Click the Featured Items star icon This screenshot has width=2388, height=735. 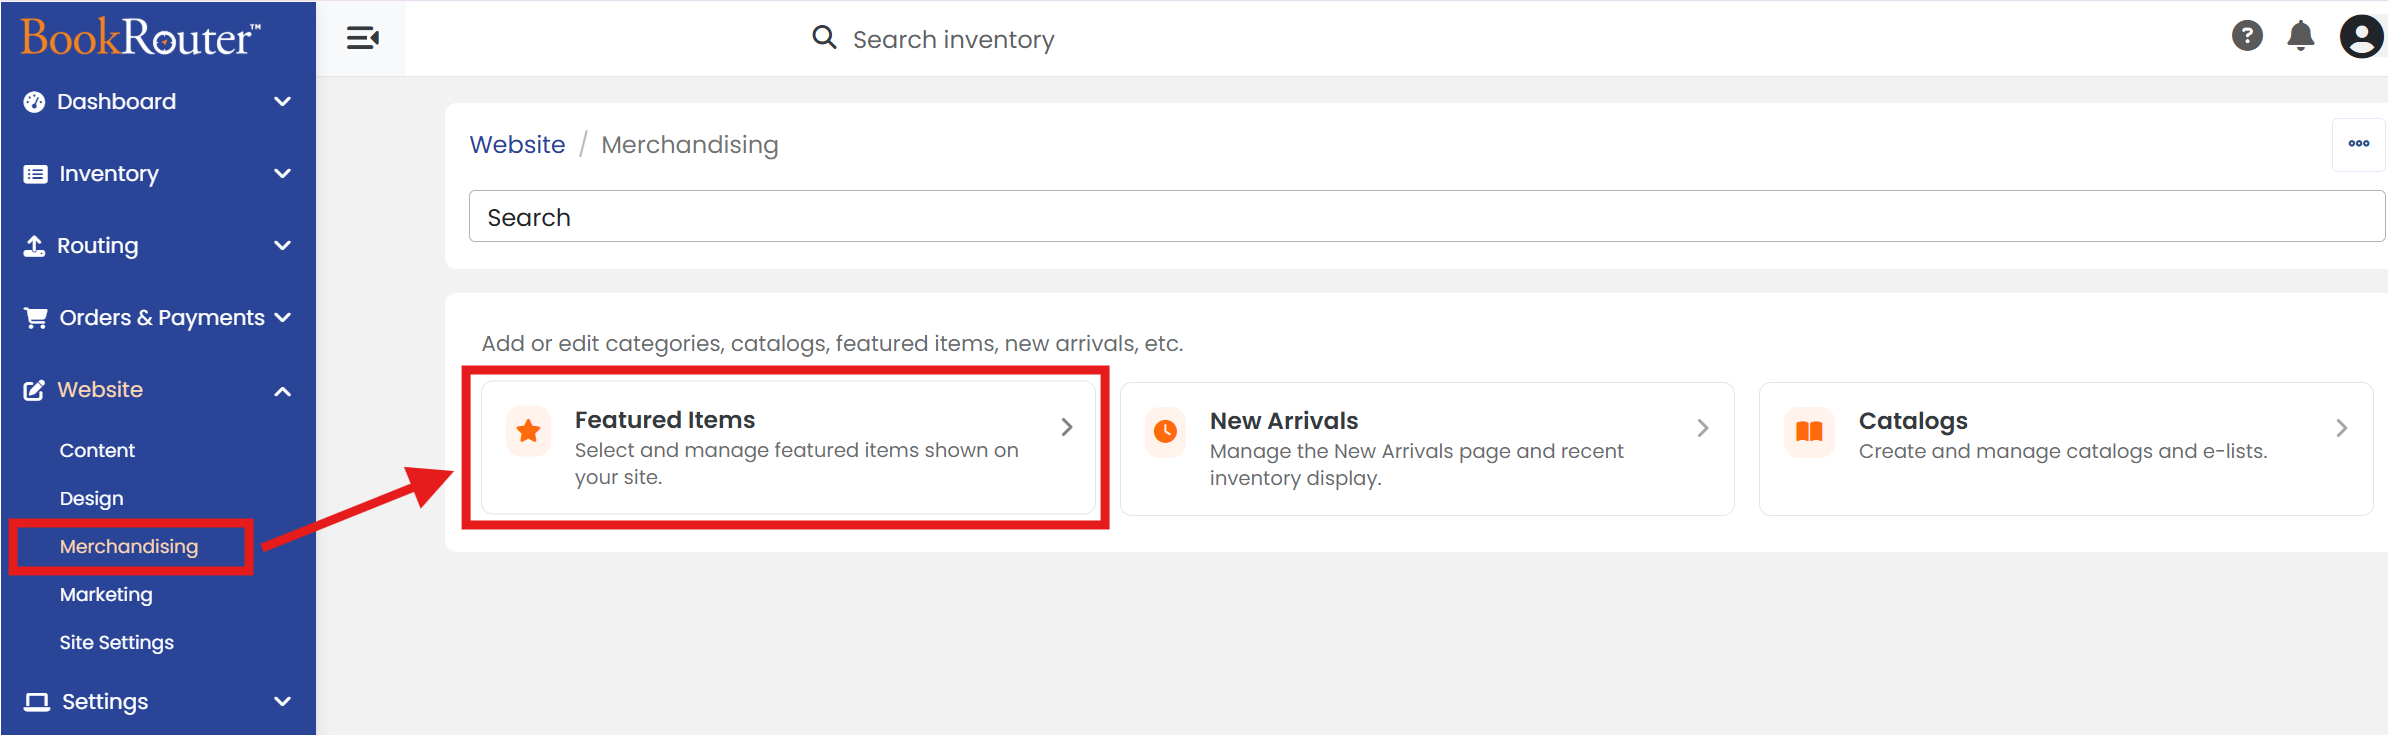click(x=528, y=431)
